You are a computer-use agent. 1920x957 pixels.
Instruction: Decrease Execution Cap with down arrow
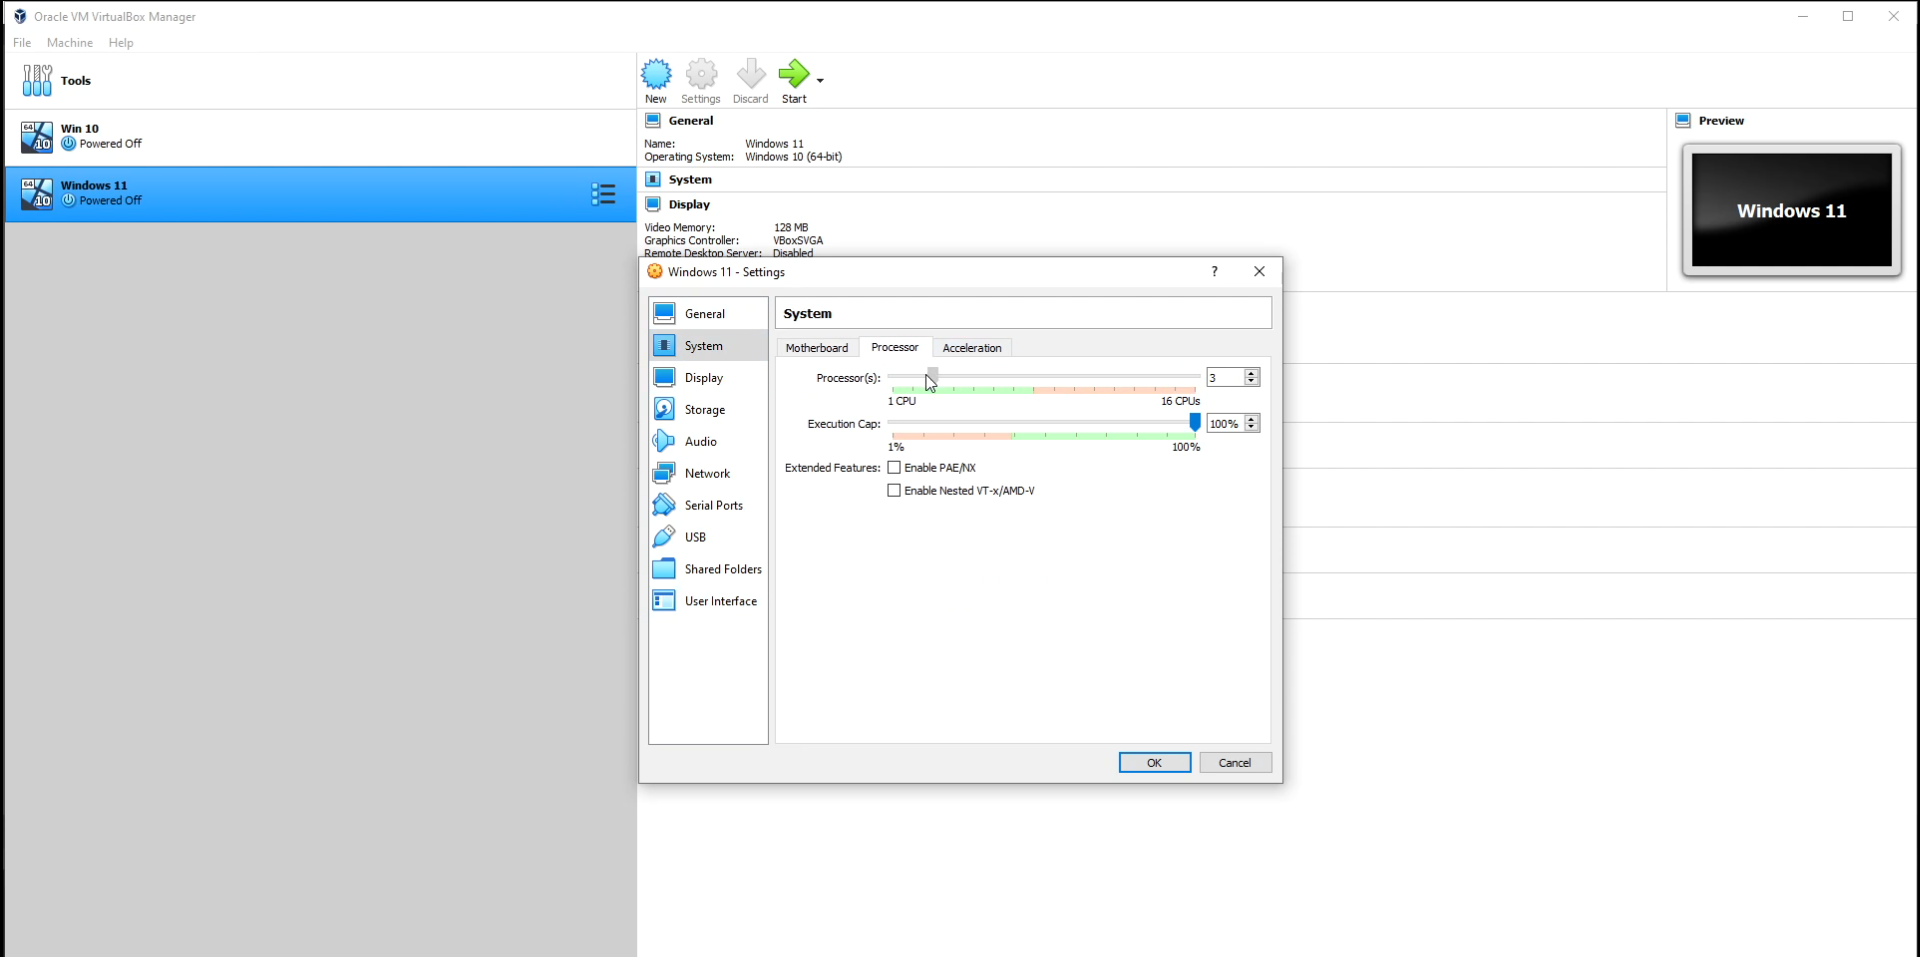coord(1252,428)
